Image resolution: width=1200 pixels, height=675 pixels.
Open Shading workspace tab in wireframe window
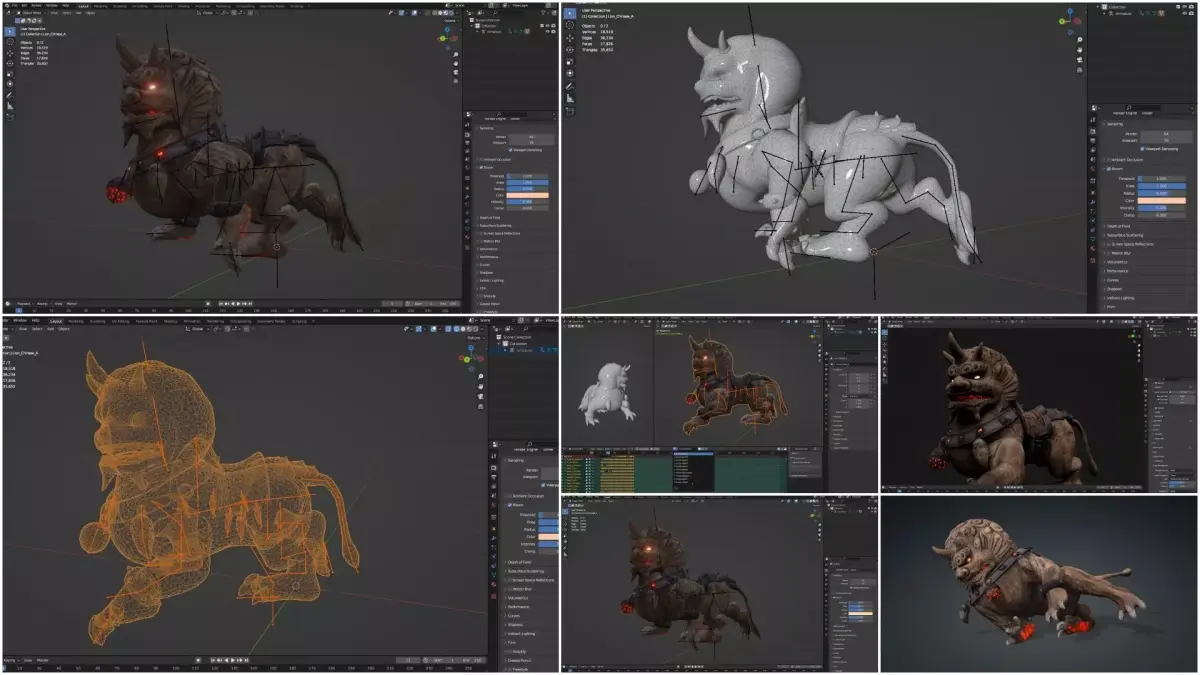click(171, 321)
